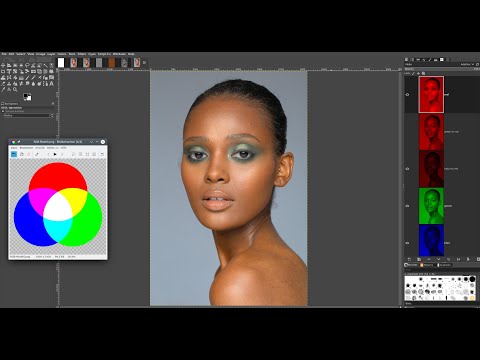Switch to the orange image tab
480x360 pixels.
(112, 62)
